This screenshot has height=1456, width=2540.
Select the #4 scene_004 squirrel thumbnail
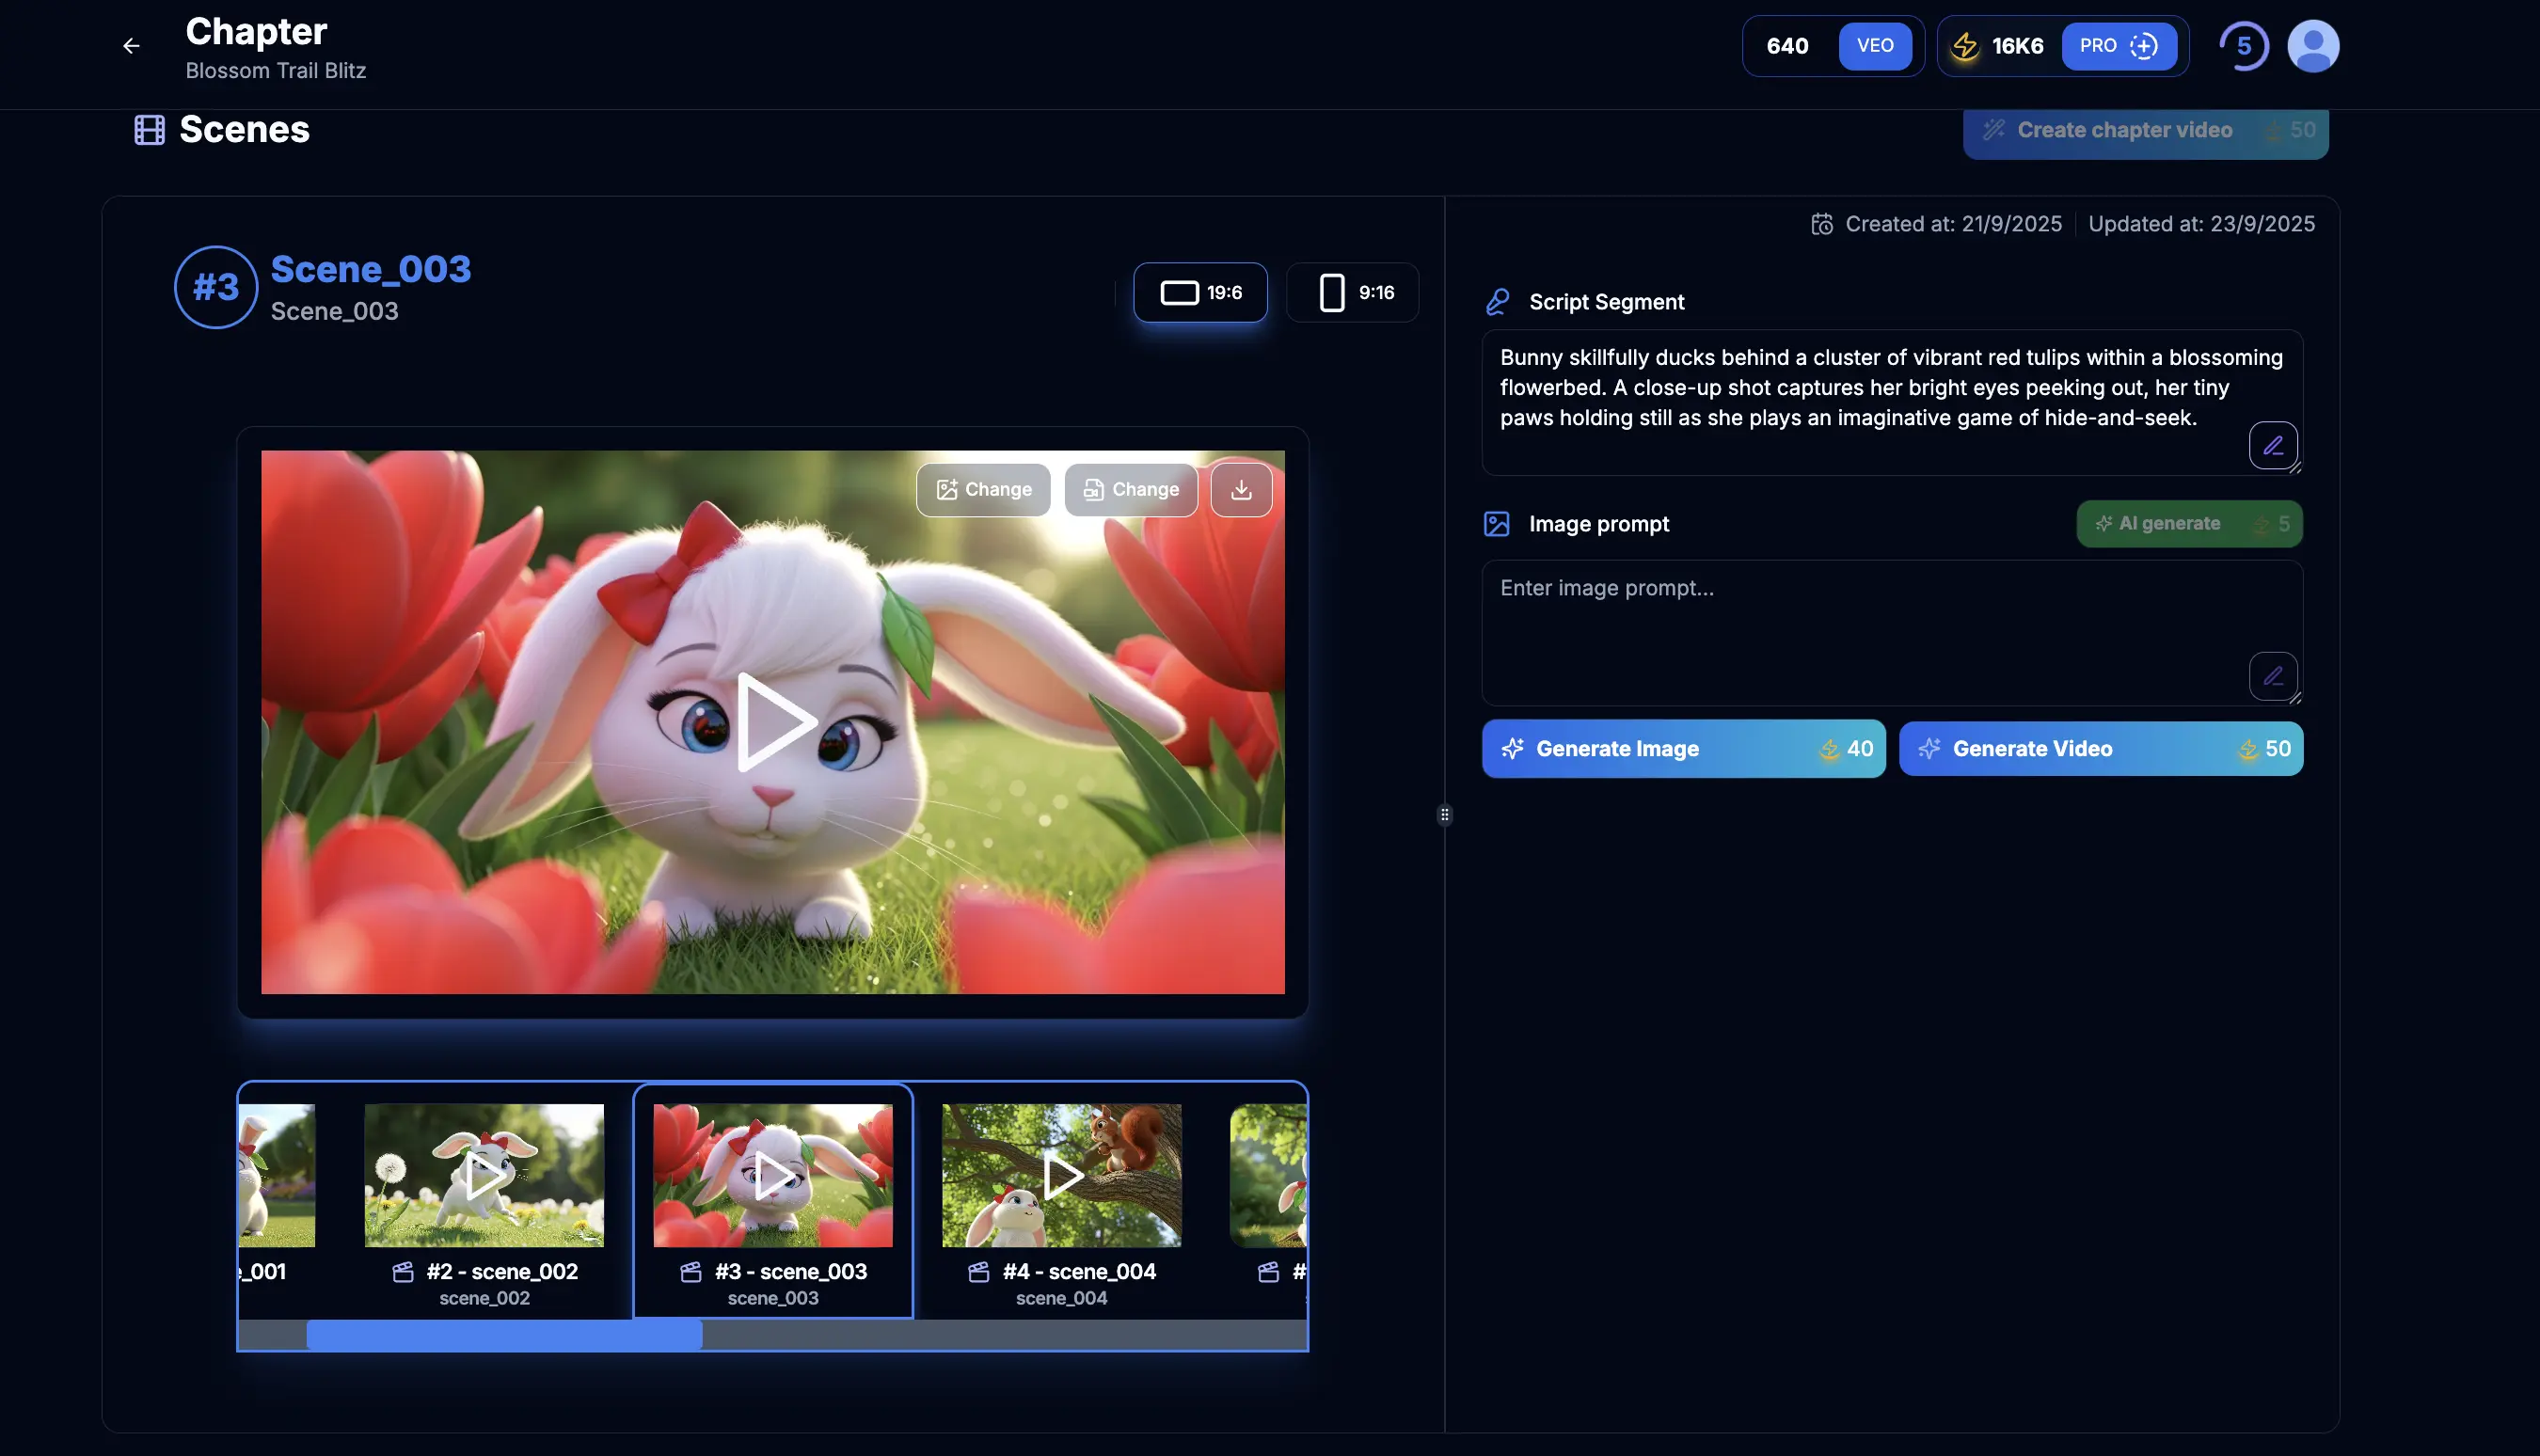[1061, 1176]
